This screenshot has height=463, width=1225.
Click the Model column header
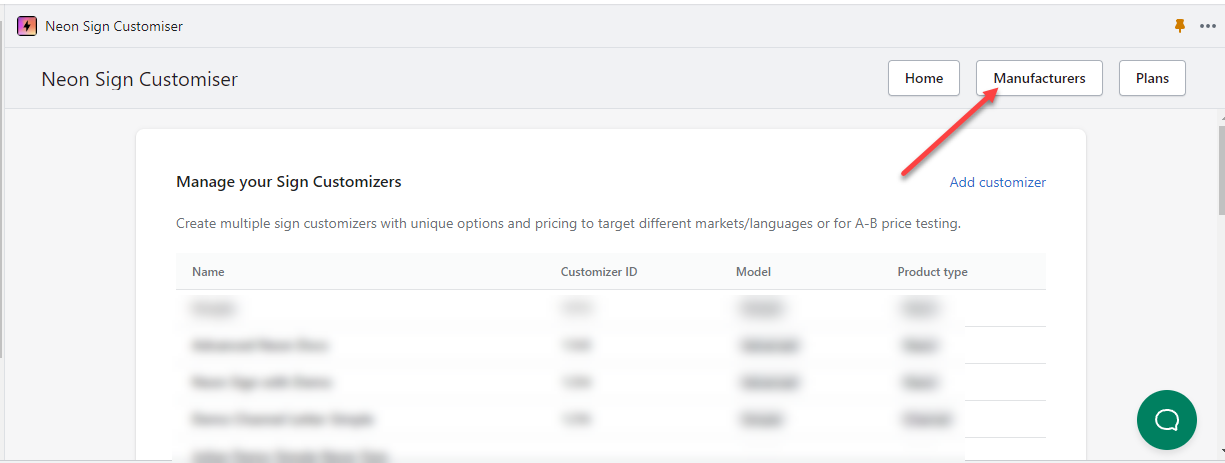(753, 272)
